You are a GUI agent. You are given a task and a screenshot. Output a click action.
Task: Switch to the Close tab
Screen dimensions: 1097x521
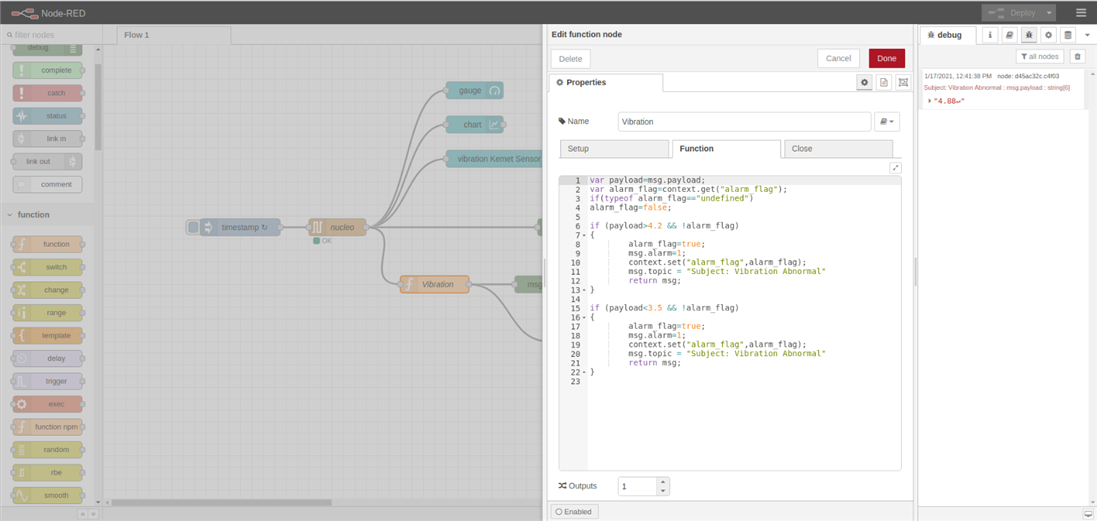coord(838,149)
